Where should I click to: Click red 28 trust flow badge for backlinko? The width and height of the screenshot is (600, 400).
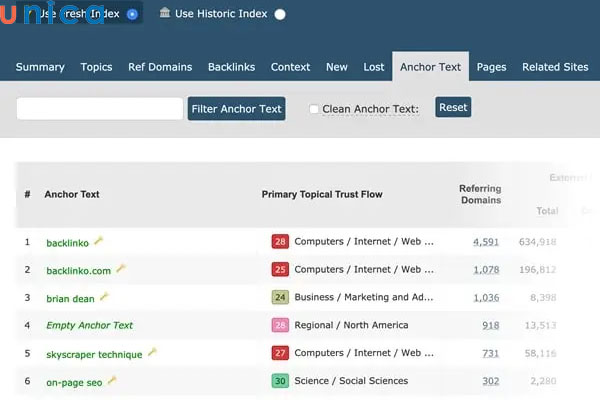click(x=280, y=242)
